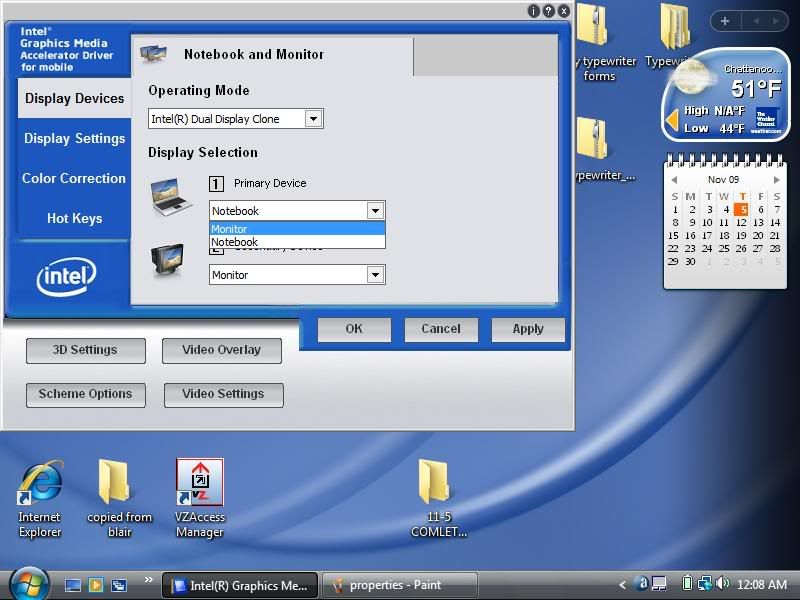
Task: Click the CRT monitor image icon
Action: point(167,260)
